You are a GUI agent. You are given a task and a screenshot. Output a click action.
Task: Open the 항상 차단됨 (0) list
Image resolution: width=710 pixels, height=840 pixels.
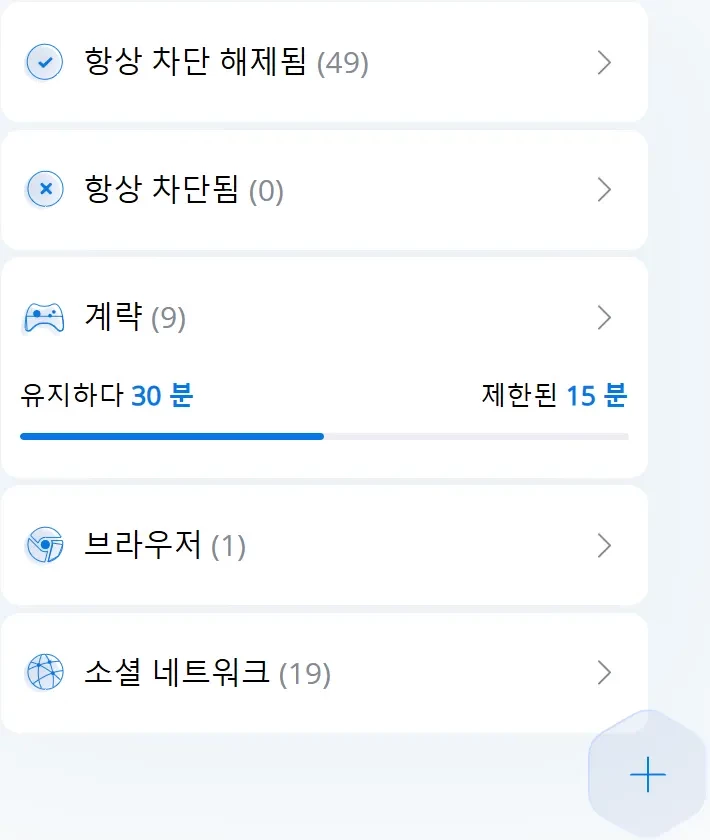[x=184, y=190]
